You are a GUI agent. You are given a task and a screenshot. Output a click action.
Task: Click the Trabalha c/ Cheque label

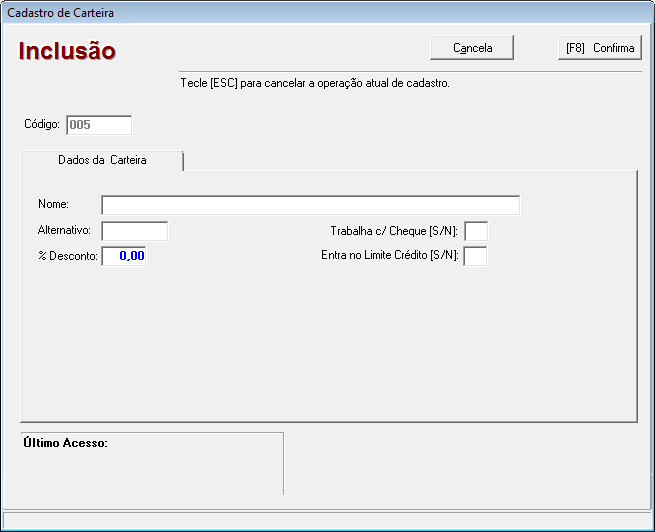394,231
